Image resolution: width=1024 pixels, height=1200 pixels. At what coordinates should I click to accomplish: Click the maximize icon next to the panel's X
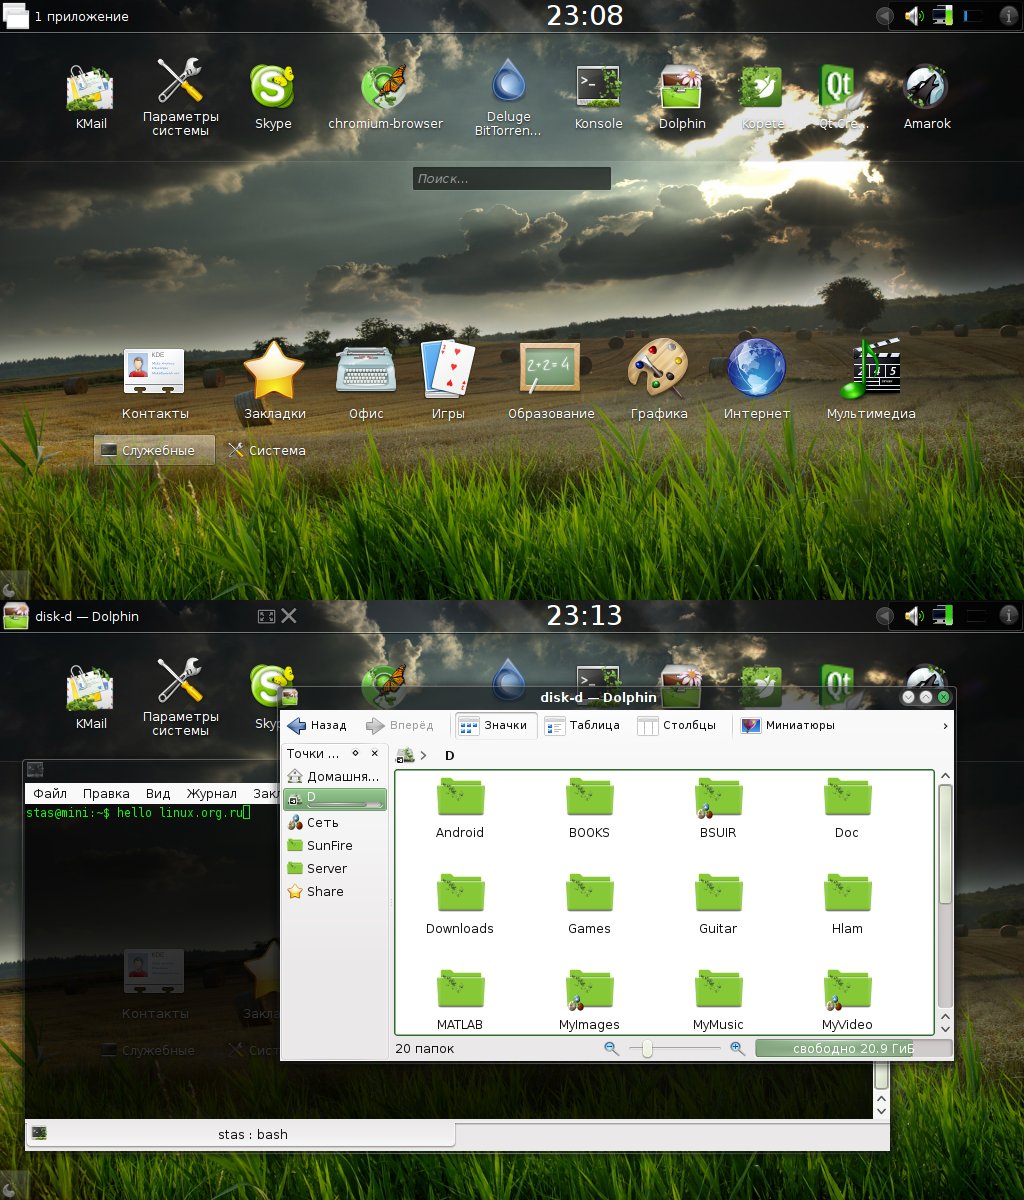(266, 616)
